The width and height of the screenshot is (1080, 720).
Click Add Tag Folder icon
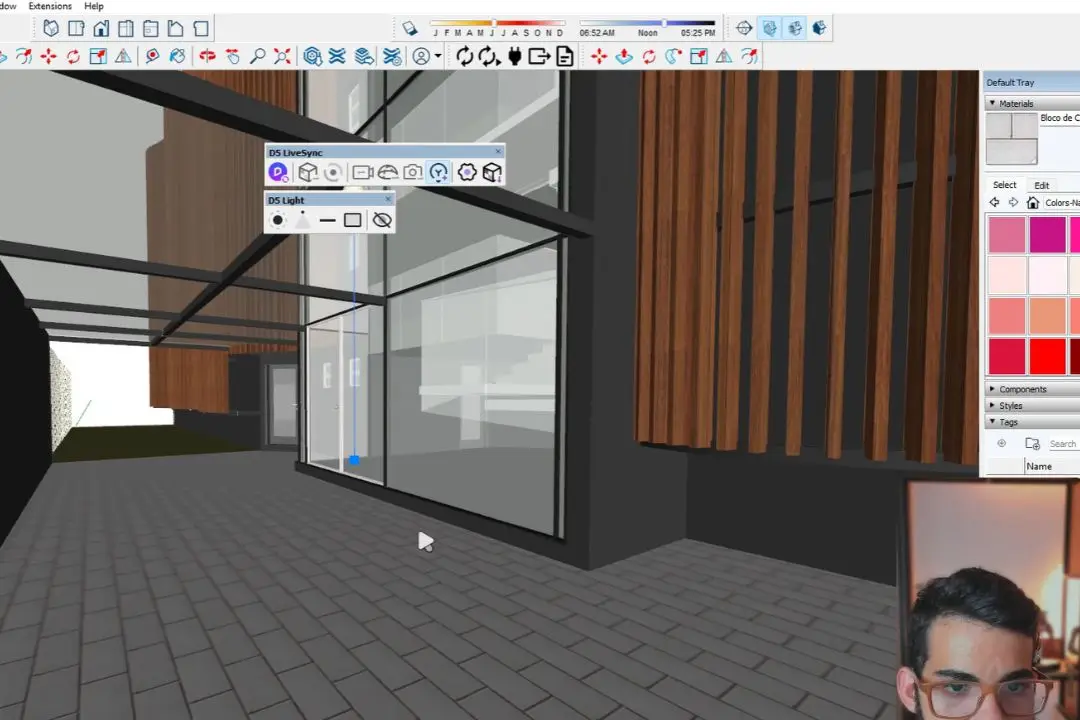[x=1032, y=443]
